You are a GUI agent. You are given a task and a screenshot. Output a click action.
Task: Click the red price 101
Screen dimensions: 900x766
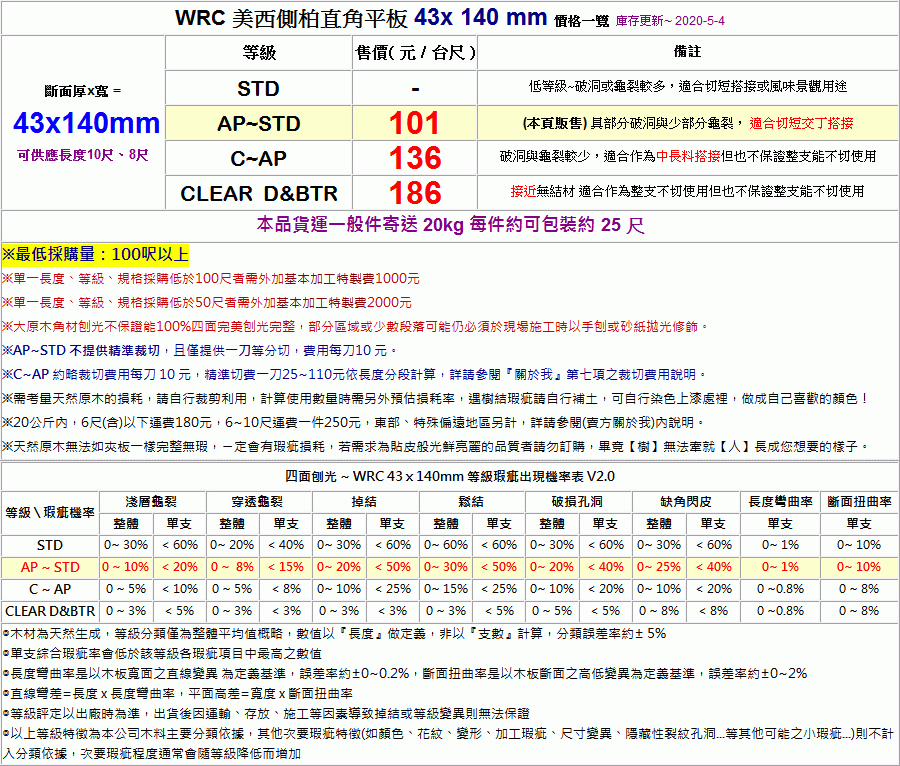414,123
